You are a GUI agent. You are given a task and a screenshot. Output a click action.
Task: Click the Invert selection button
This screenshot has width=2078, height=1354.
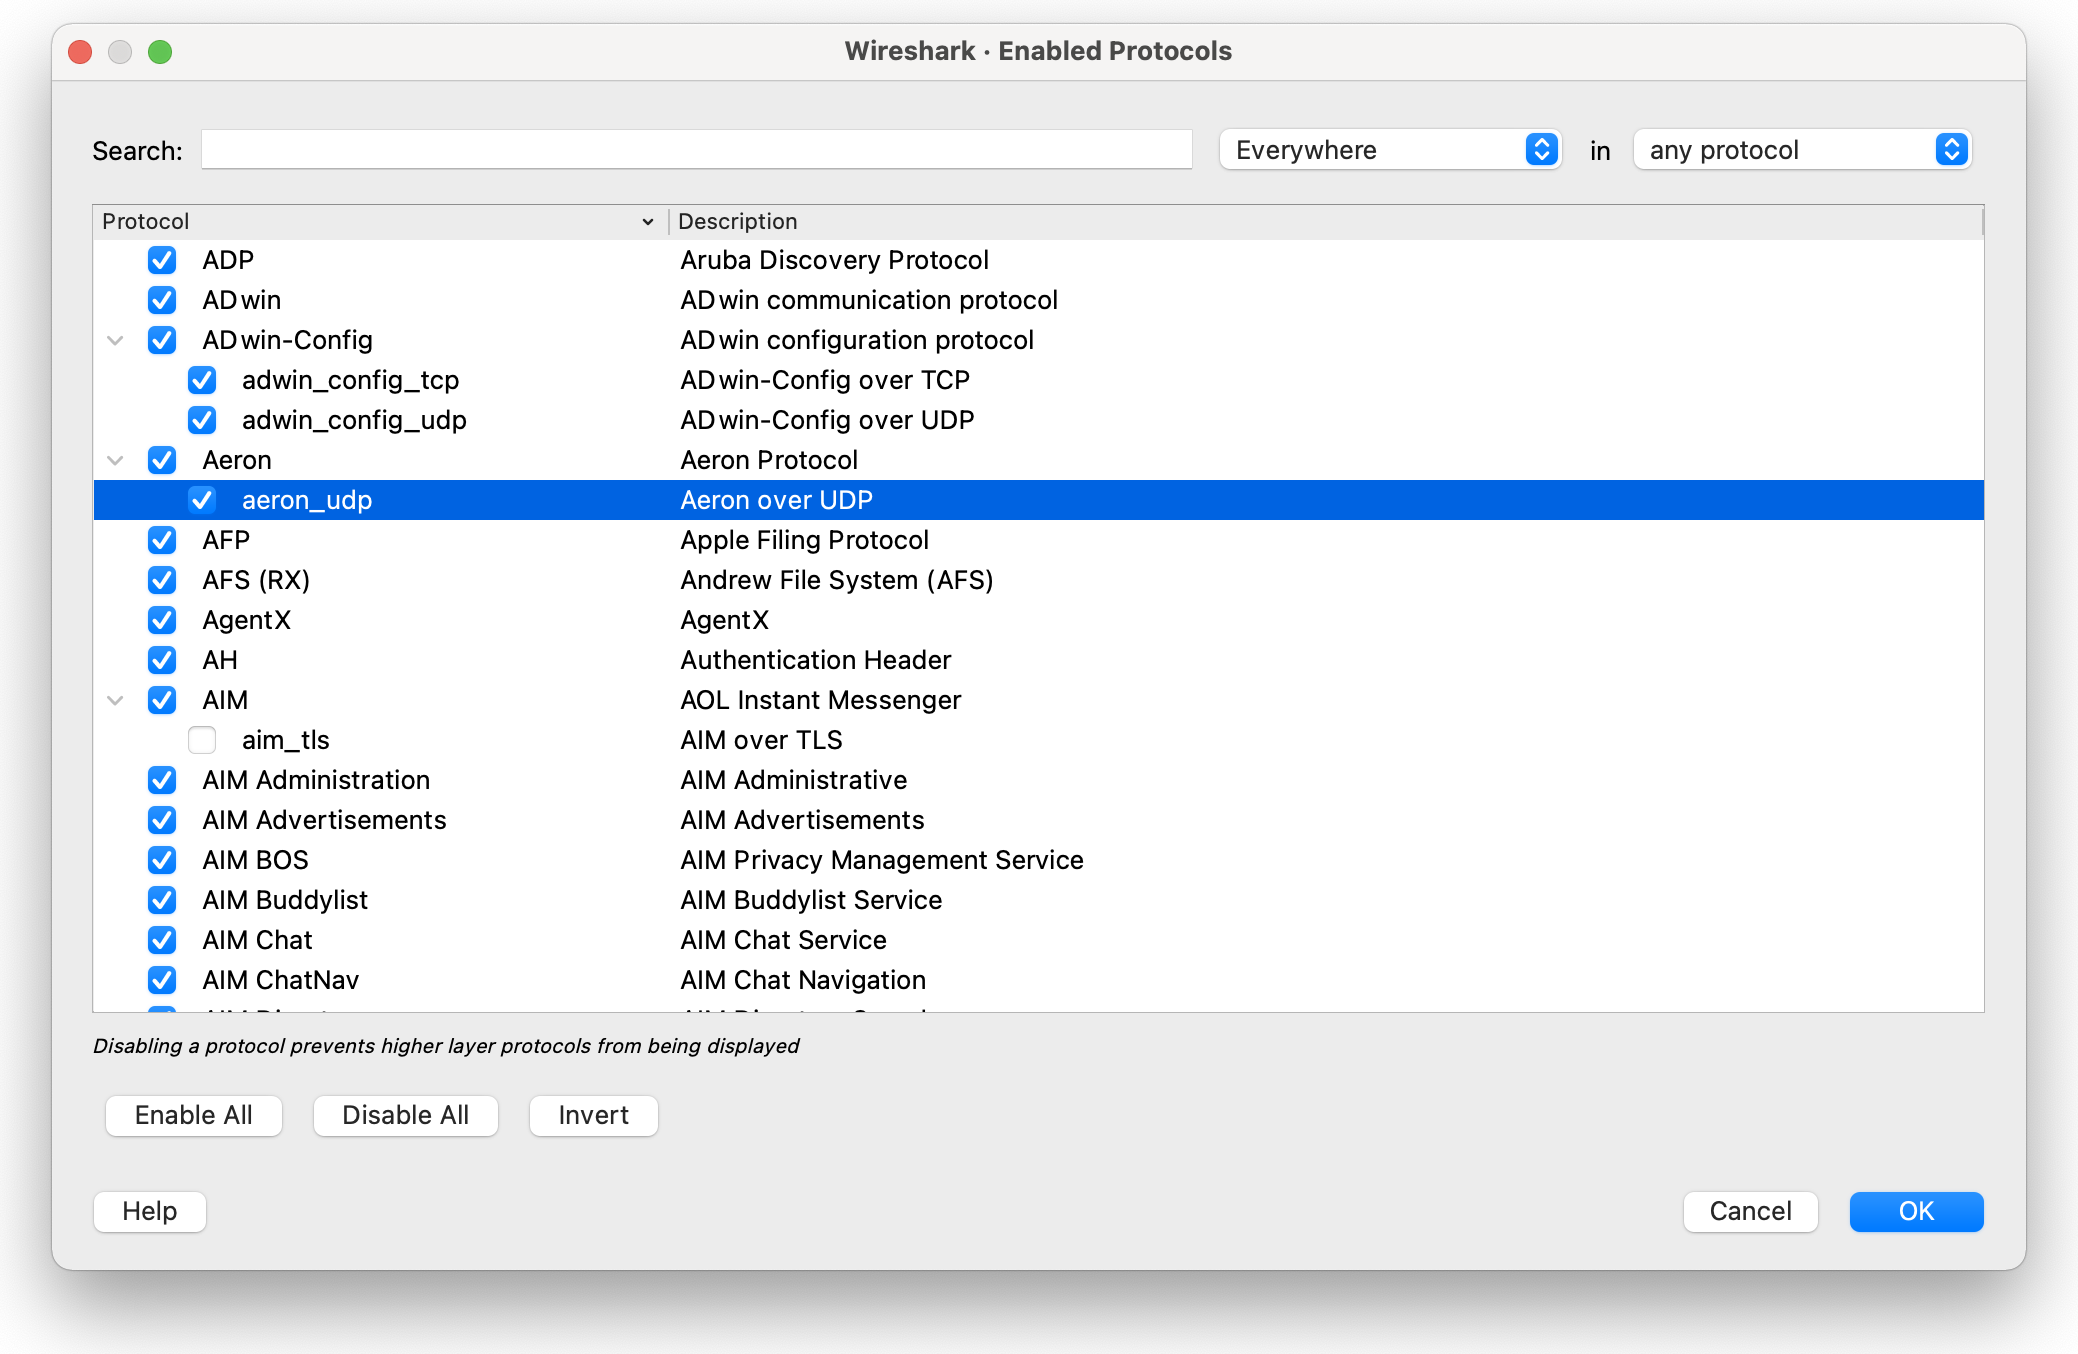point(592,1115)
